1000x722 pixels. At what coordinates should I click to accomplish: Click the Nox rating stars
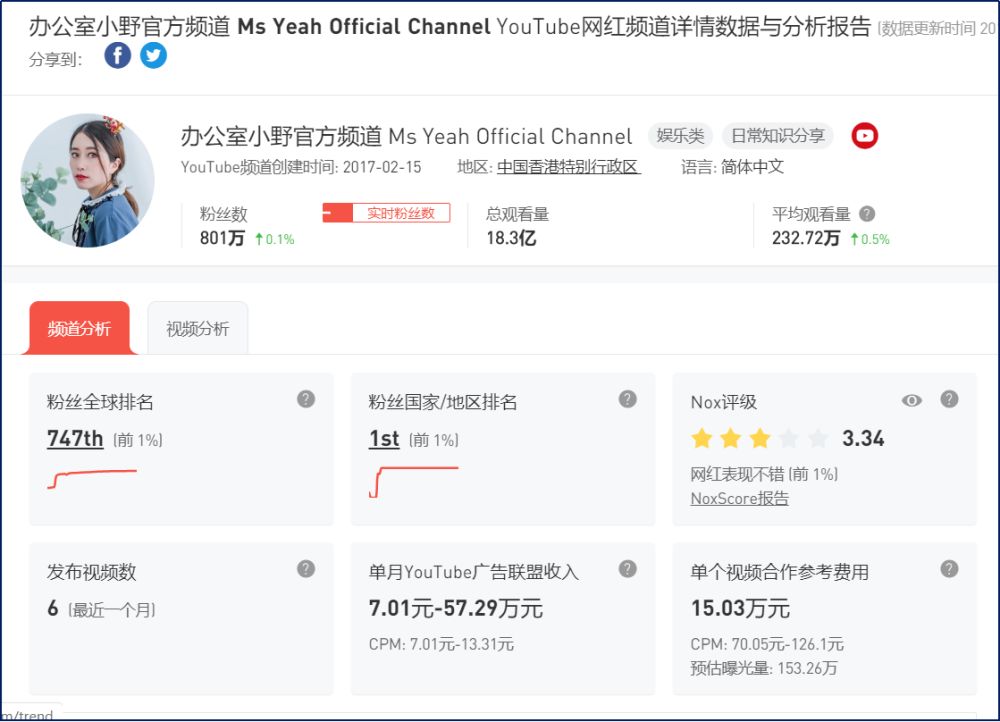click(x=760, y=438)
